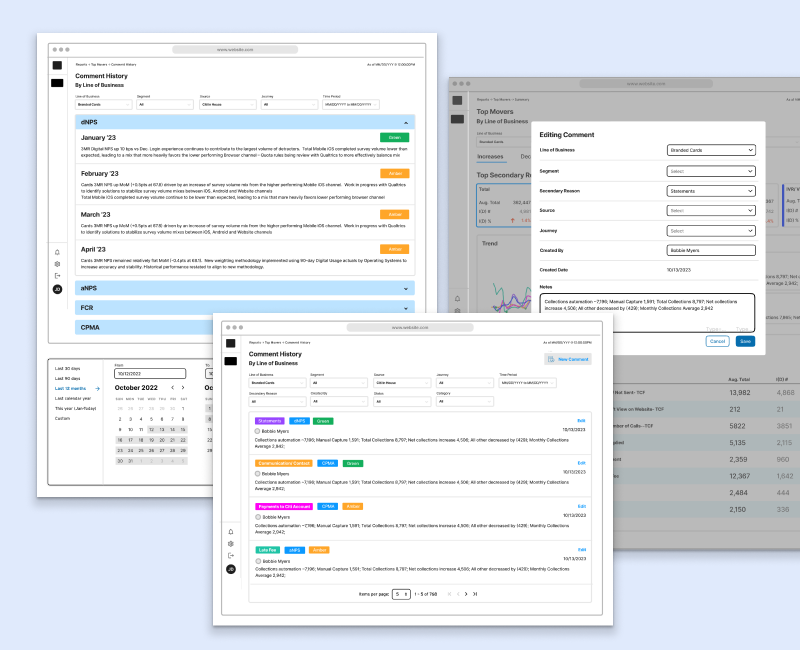Open Status filter dropdown in front Comment History
This screenshot has width=800, height=650.
coord(402,402)
